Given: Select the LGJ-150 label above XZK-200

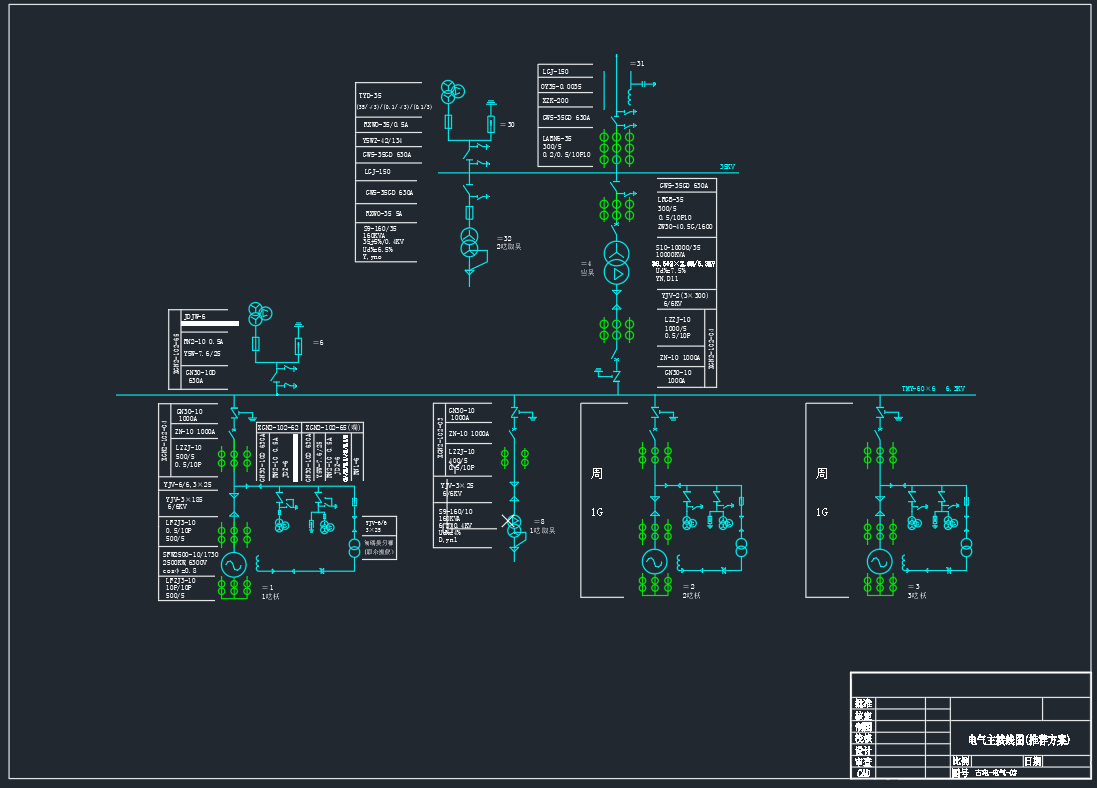Looking at the screenshot, I should [555, 72].
